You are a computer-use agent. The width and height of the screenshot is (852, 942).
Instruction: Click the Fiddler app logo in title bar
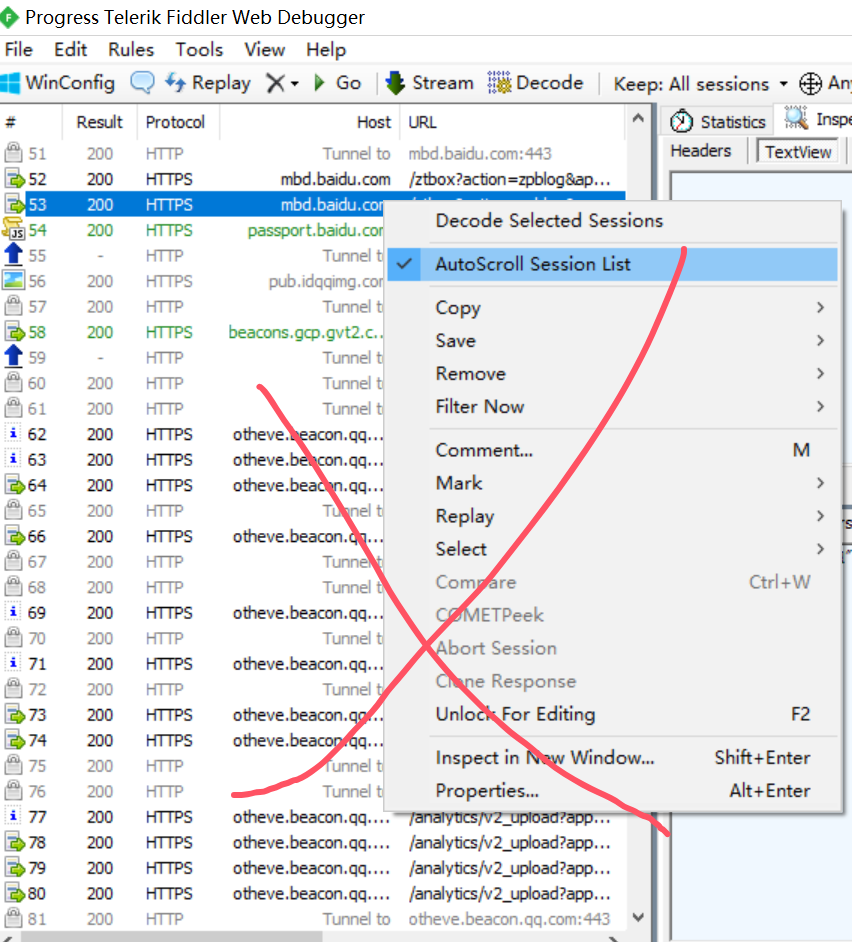tap(9, 17)
